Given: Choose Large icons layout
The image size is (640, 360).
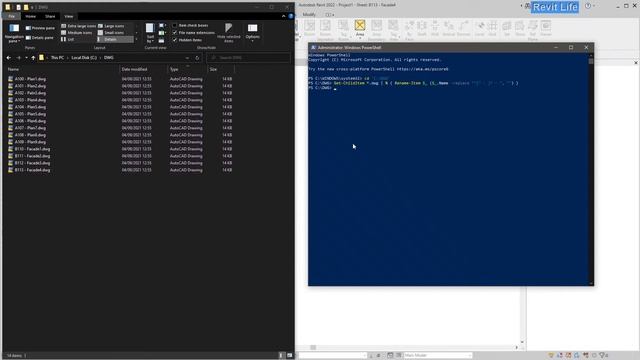Looking at the screenshot, I should [x=111, y=26].
